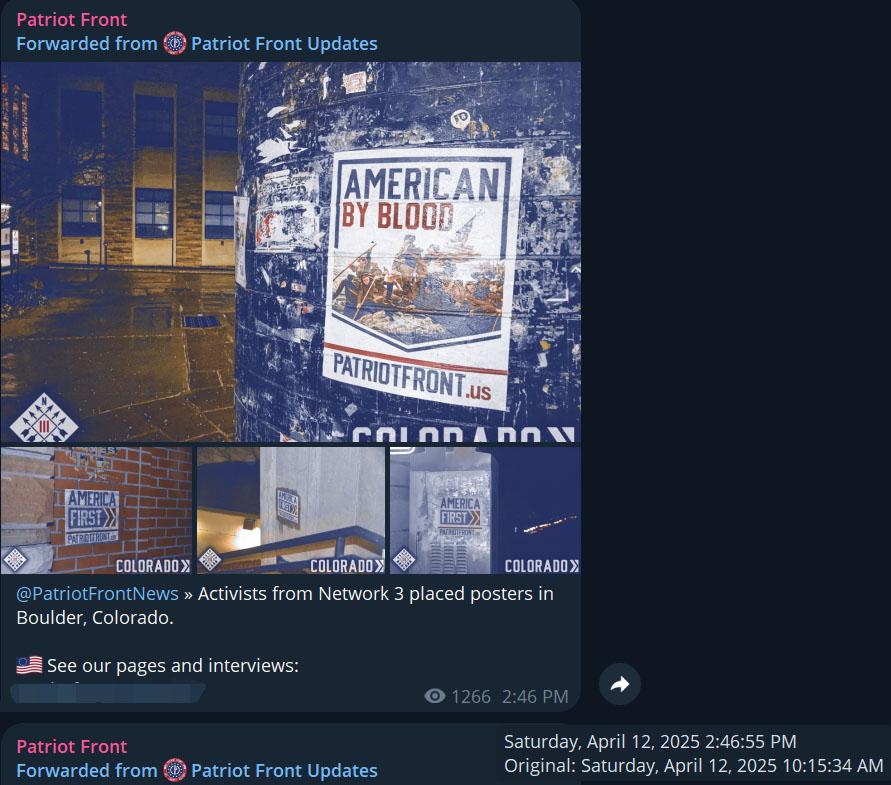The width and height of the screenshot is (891, 785).
Task: Click the eye views counter icon
Action: (435, 696)
